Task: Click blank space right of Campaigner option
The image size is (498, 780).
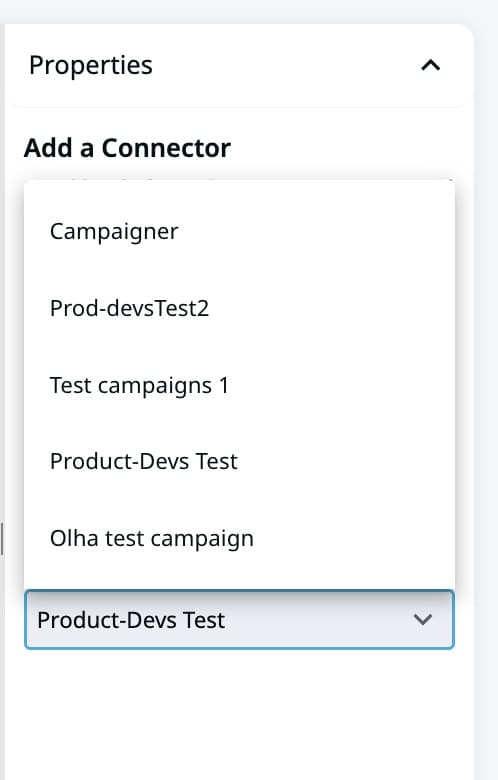Action: tap(316, 232)
